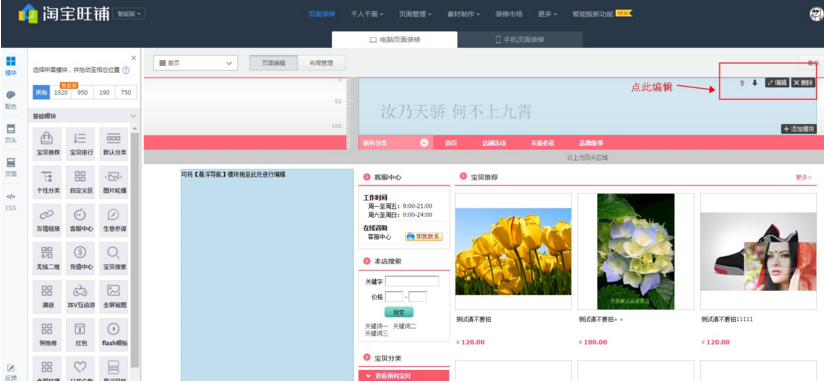Viewport: 824px width, 383px height.
Task: Collapse the 基础模块 section
Action: click(133, 116)
